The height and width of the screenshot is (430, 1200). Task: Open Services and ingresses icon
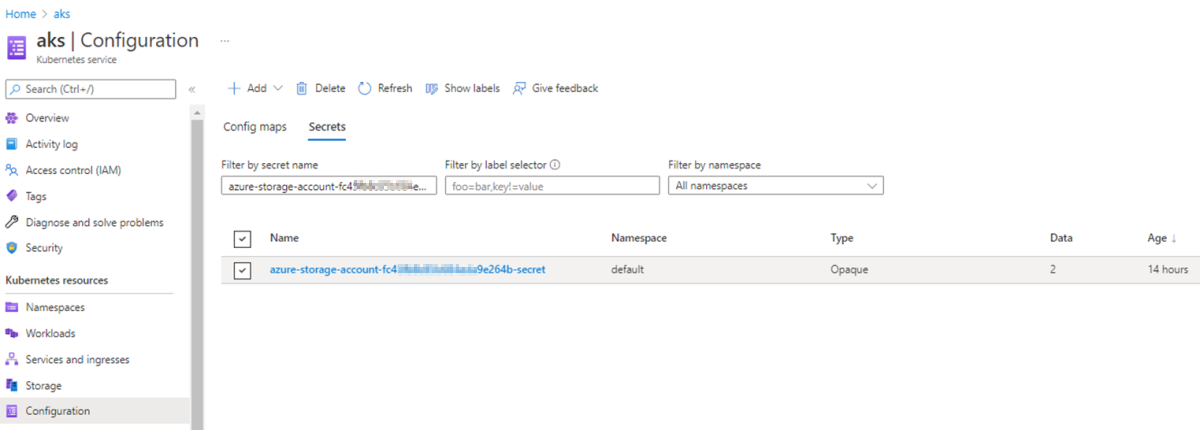(12, 360)
